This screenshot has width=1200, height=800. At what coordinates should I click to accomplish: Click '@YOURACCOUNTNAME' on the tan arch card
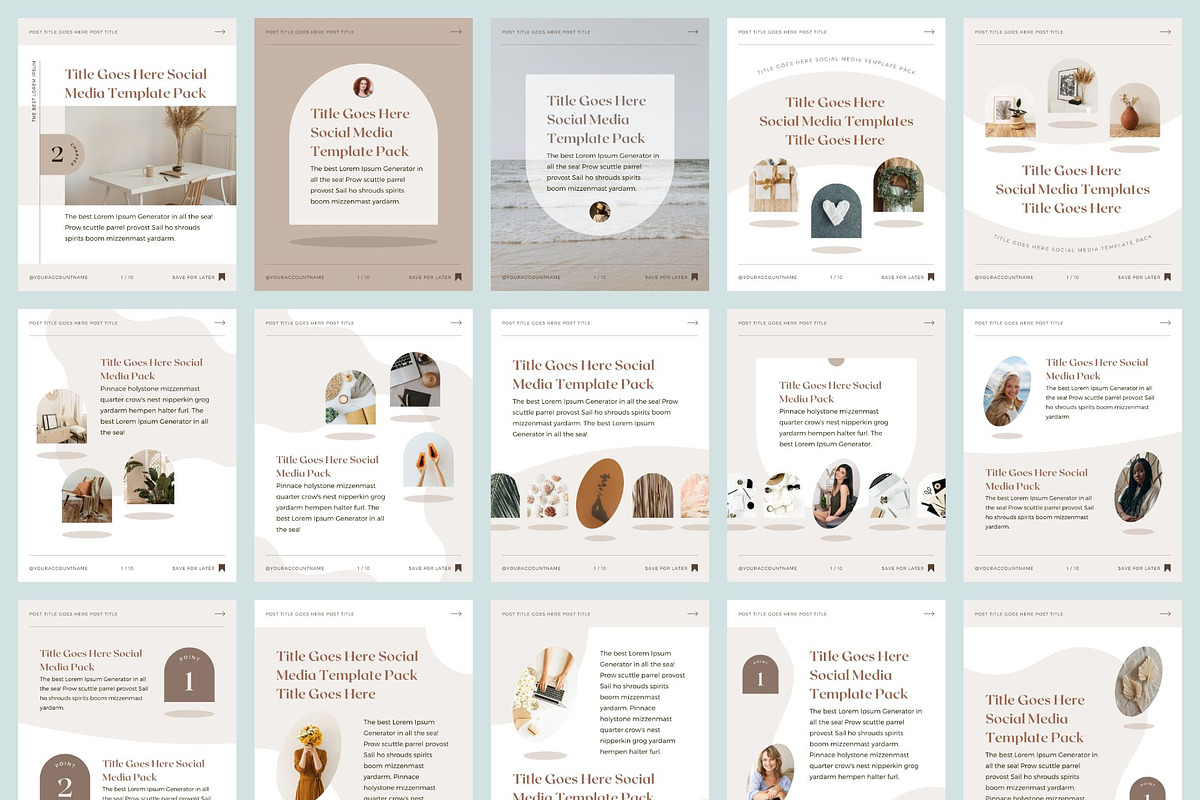click(295, 277)
